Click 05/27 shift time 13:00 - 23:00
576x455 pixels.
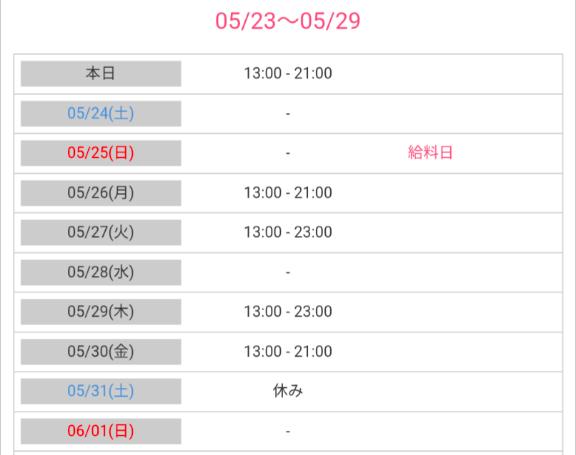tap(288, 232)
